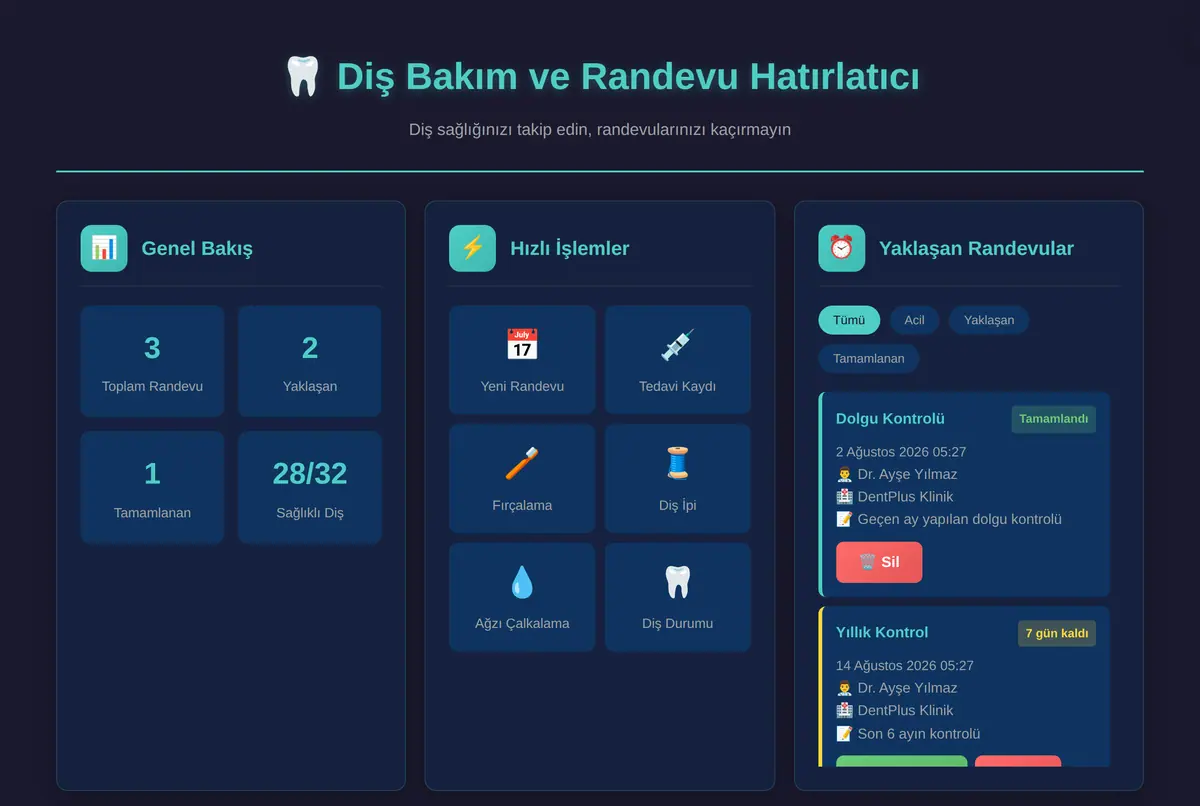
Task: Log a Diş İpi floss action
Action: click(x=677, y=478)
